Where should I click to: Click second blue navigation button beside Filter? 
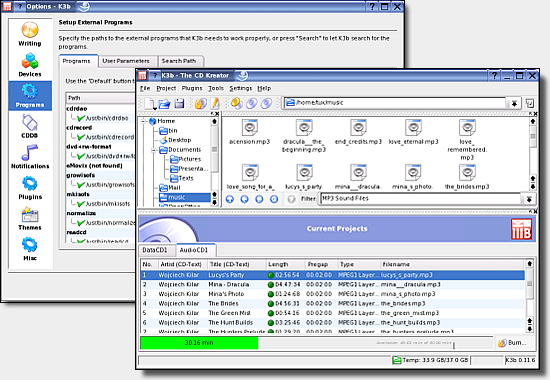(x=244, y=199)
